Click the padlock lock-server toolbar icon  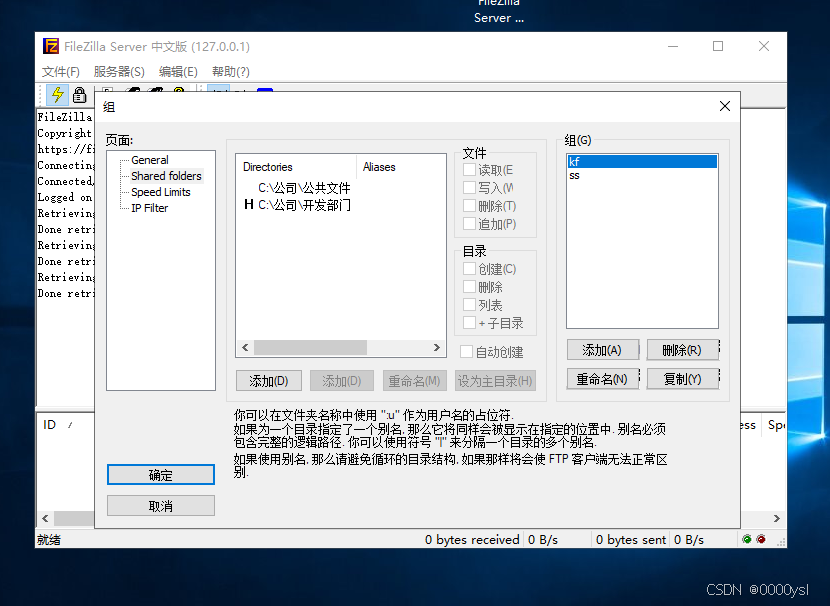(x=79, y=95)
